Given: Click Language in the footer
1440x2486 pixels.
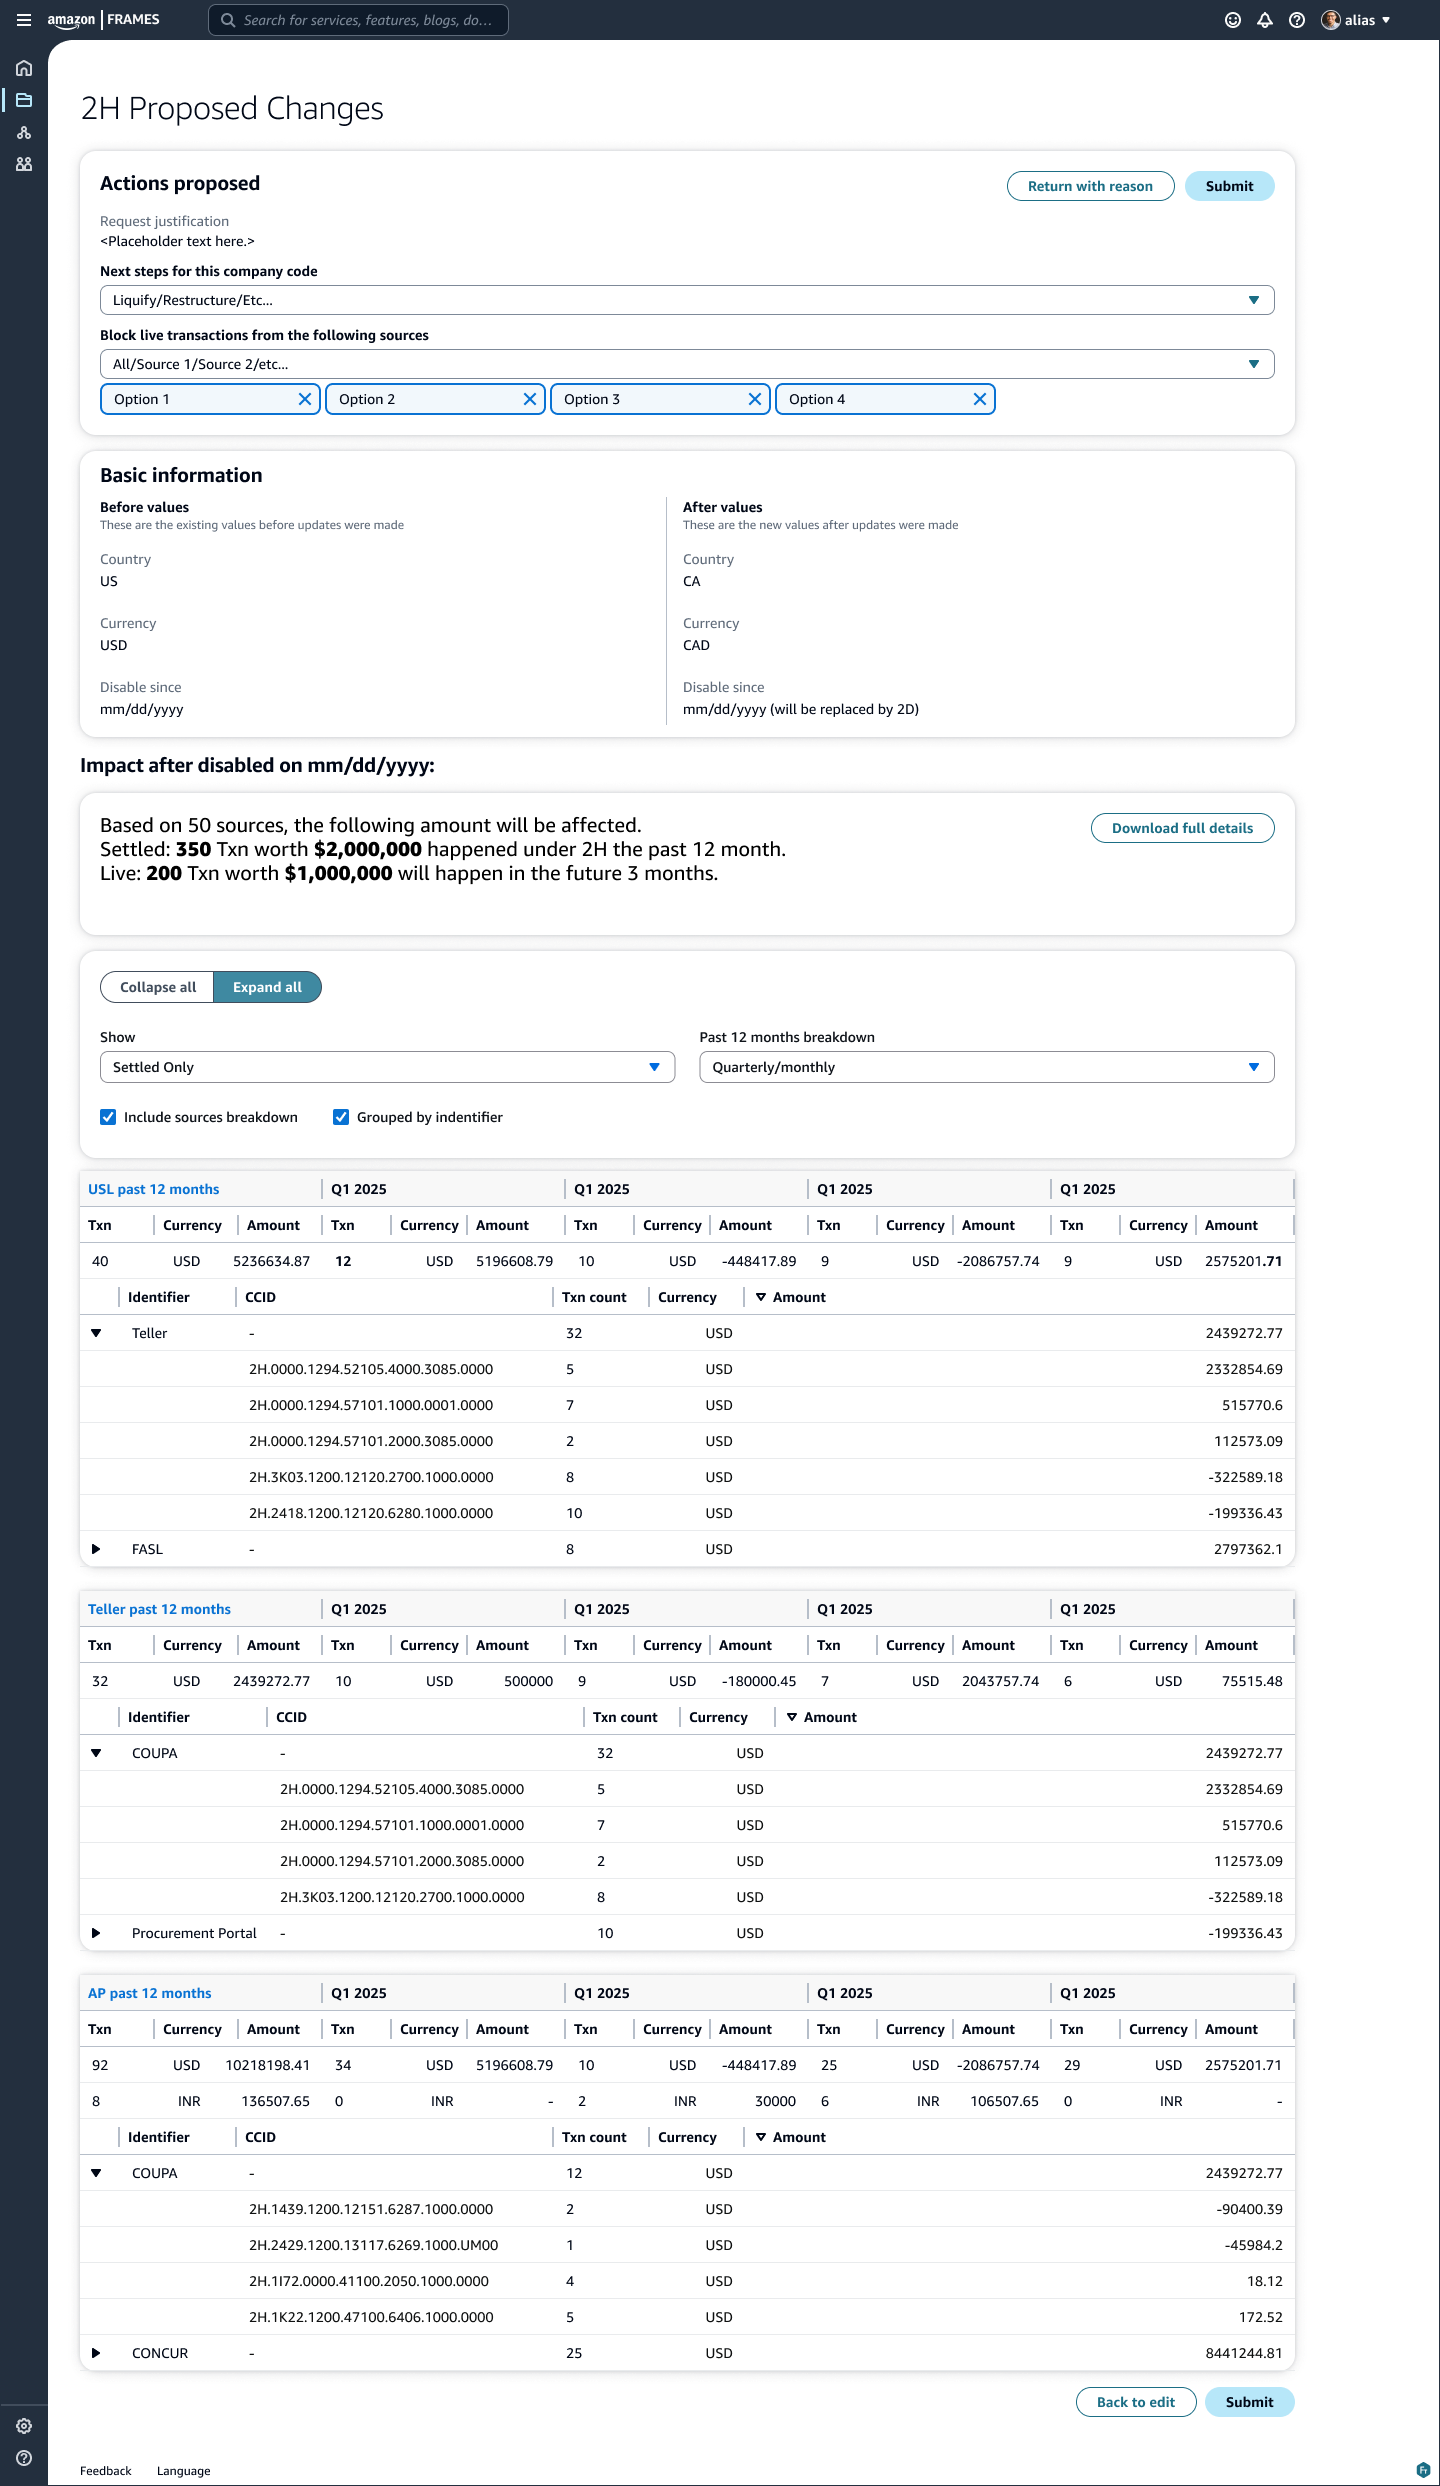Looking at the screenshot, I should pyautogui.click(x=183, y=2471).
